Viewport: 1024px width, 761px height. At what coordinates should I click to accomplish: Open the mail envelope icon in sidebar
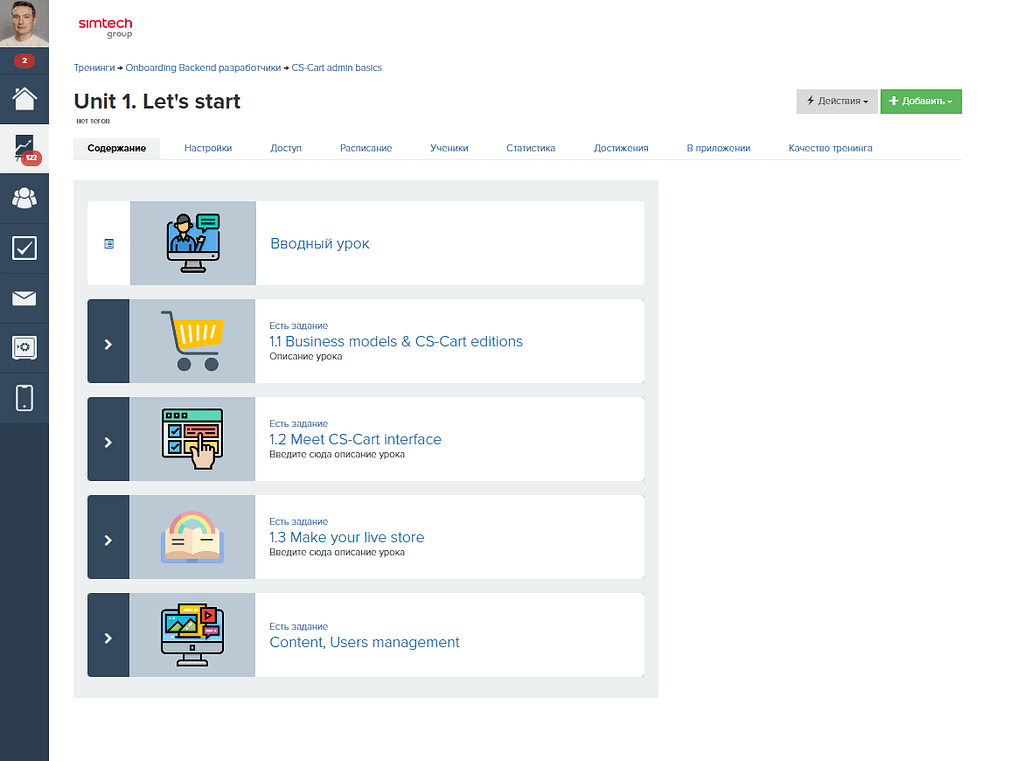pos(24,299)
